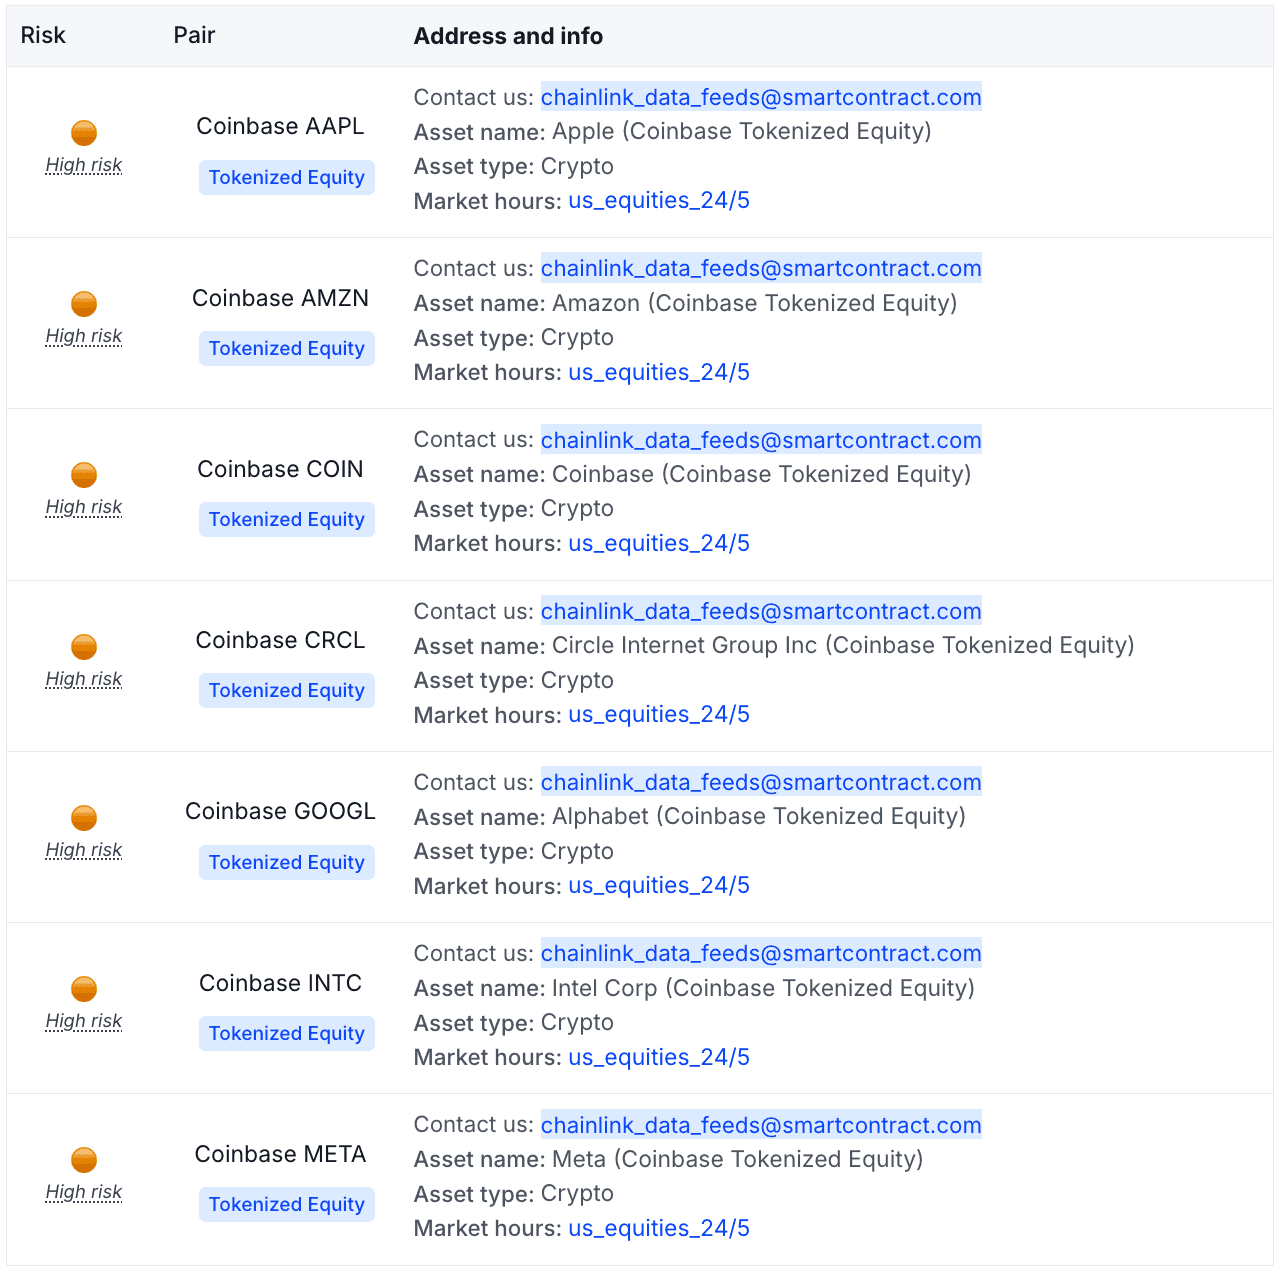Follow us_equities_24/5 market hours link for CRCL
The height and width of the screenshot is (1266, 1280).
coord(659,714)
